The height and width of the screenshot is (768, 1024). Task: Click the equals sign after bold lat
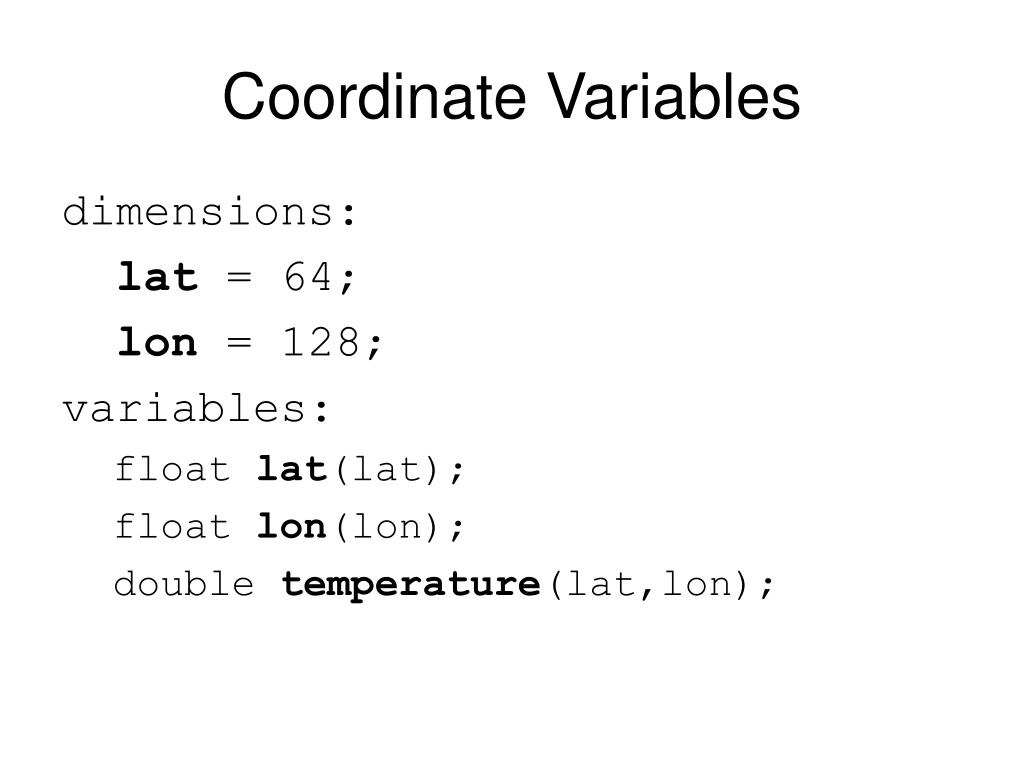point(239,278)
